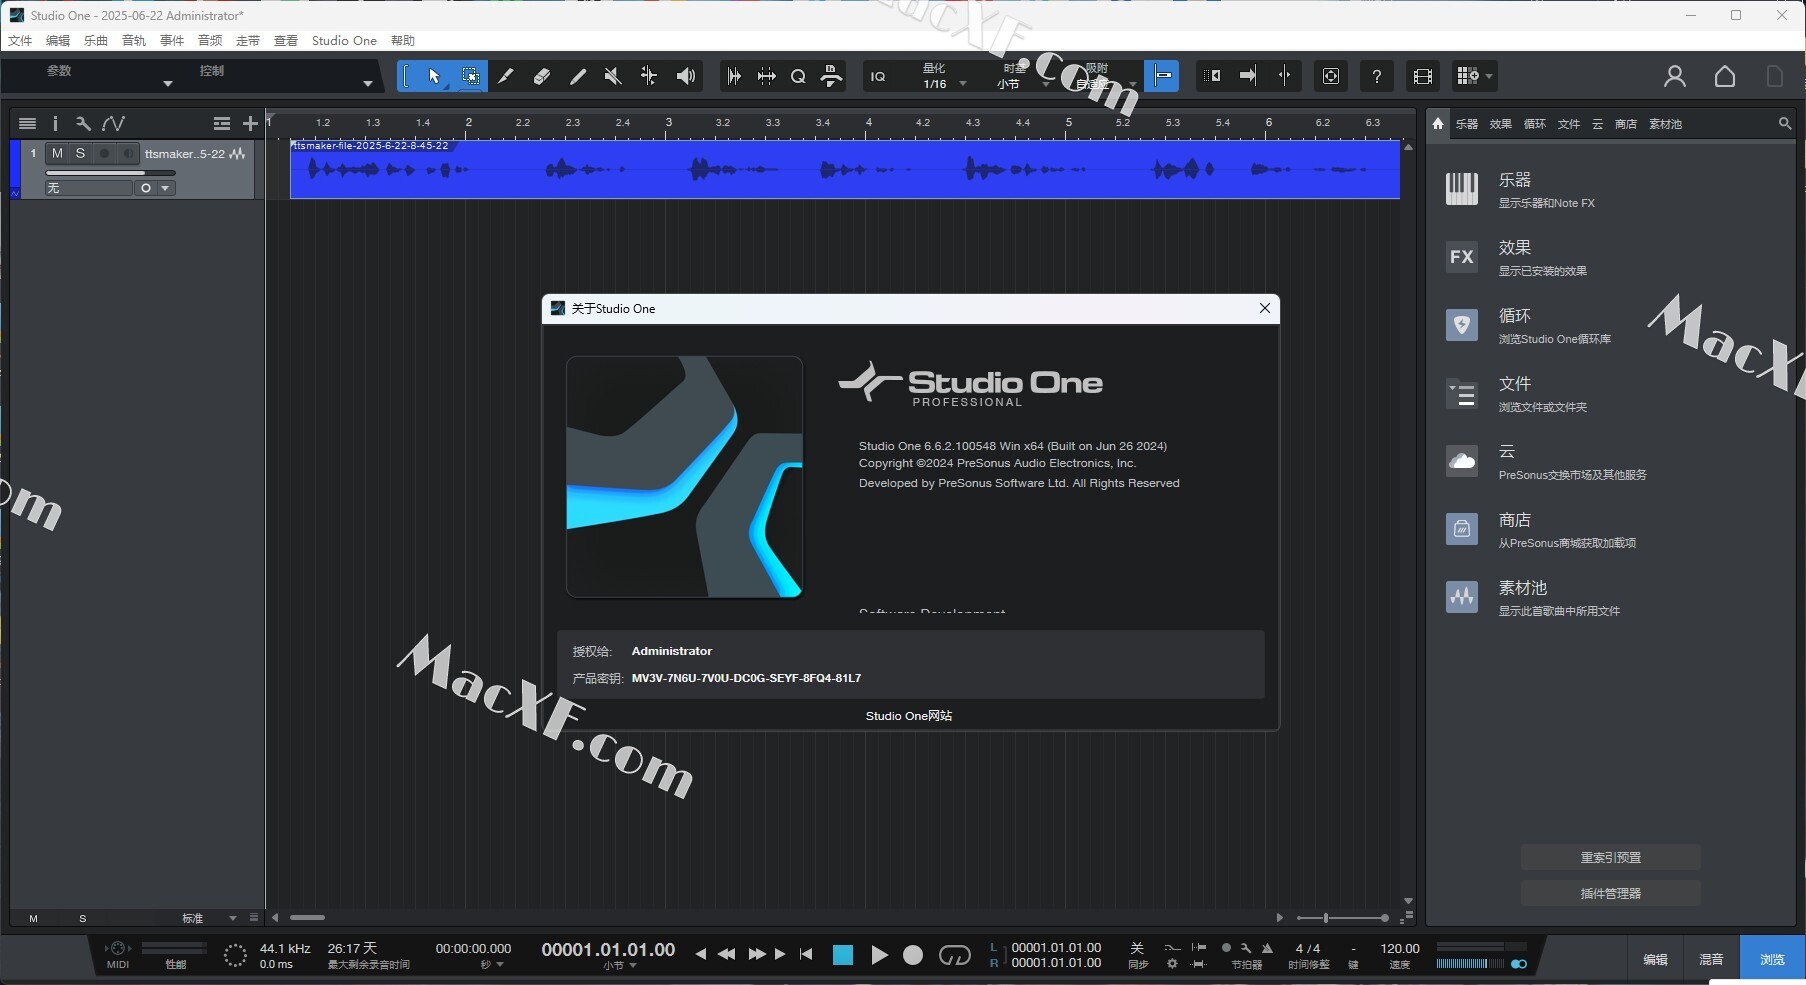1806x985 pixels.
Task: Open the Pool waveform icon
Action: (1461, 597)
